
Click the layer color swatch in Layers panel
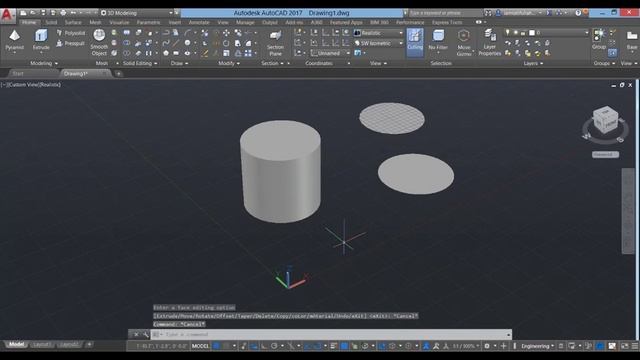click(531, 32)
